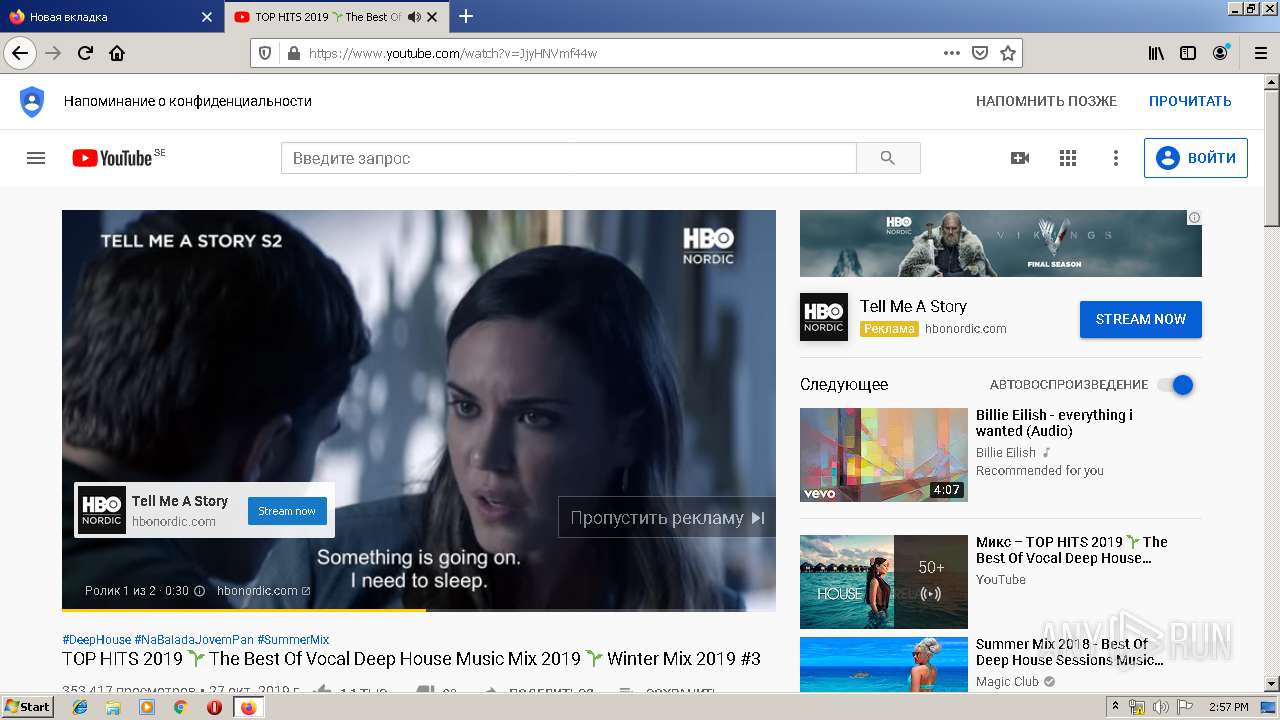Screen dimensions: 1280x720
Task: Click the Введите запрос search field
Action: (568, 158)
